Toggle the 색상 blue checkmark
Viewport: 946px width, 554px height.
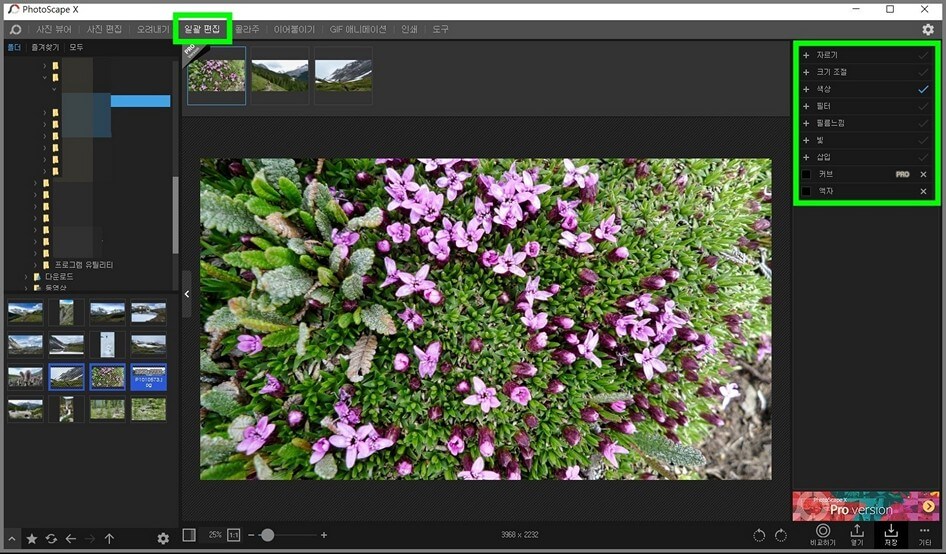[x=923, y=89]
